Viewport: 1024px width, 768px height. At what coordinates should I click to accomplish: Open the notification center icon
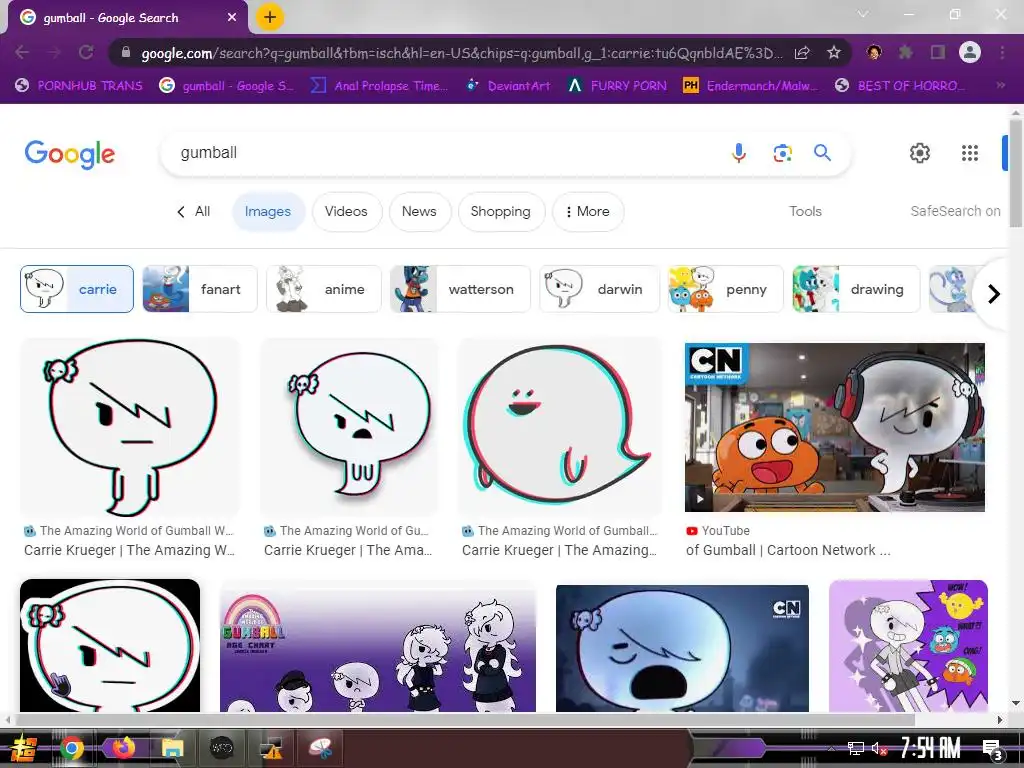[x=992, y=750]
